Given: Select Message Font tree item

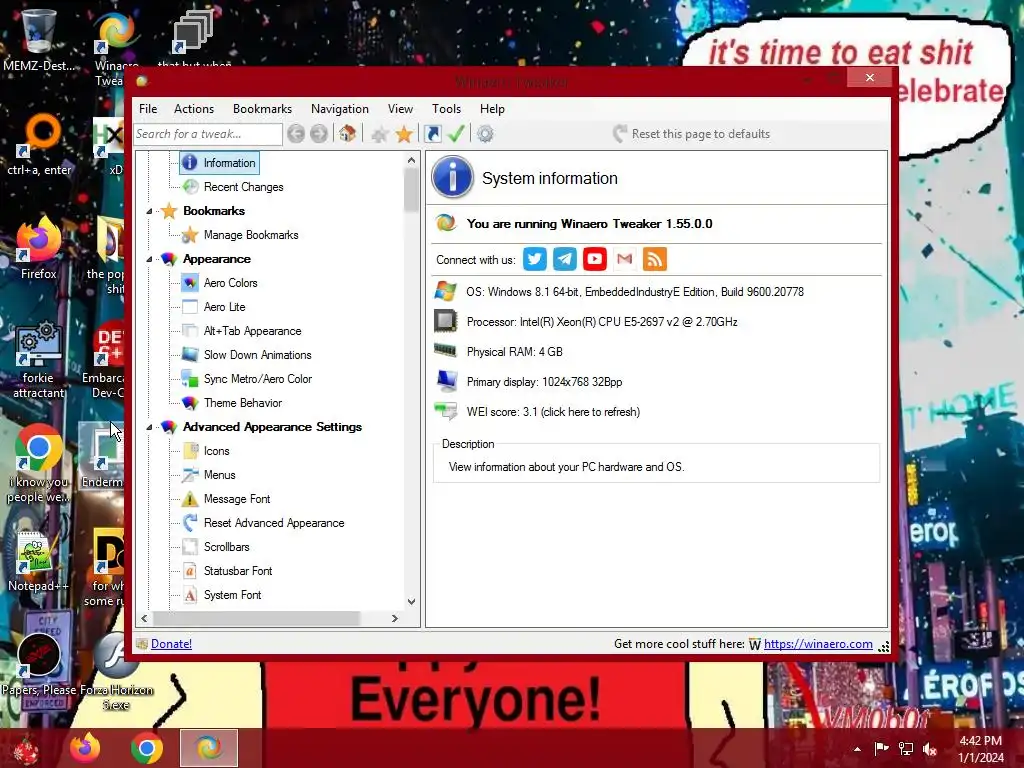Looking at the screenshot, I should [236, 499].
